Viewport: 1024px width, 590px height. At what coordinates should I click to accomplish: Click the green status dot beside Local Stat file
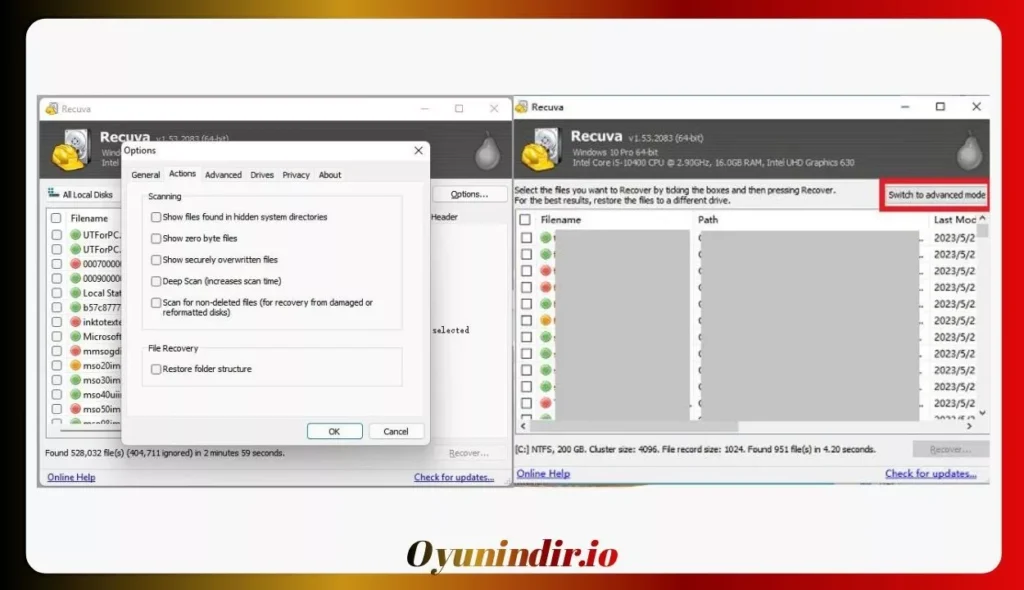(76, 293)
